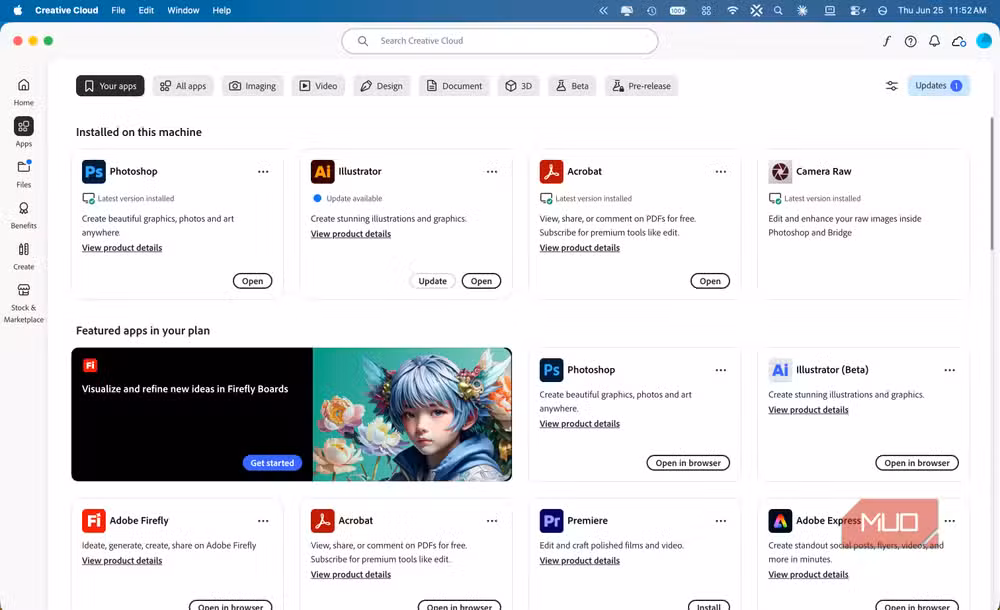This screenshot has height=610, width=1000.
Task: Click the Acrobat icon in Featured apps
Action: tap(323, 521)
